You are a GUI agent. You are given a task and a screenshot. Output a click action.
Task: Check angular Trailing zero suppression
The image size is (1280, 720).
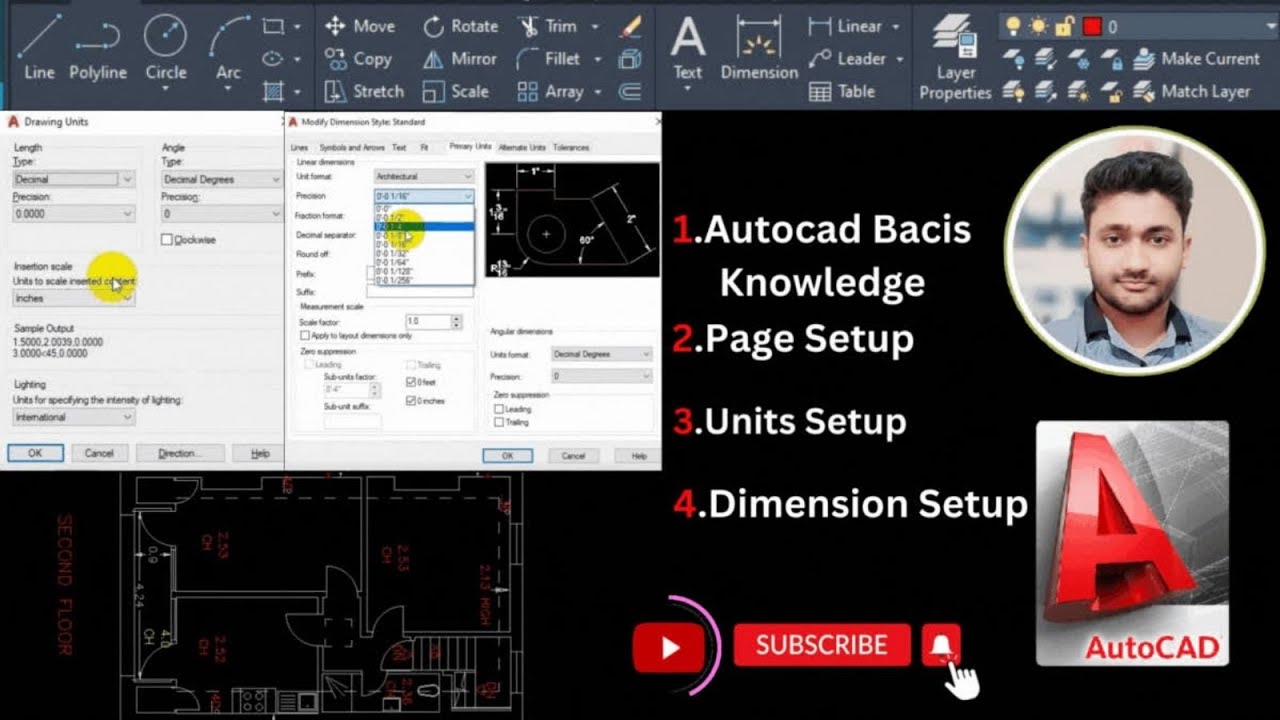[500, 422]
